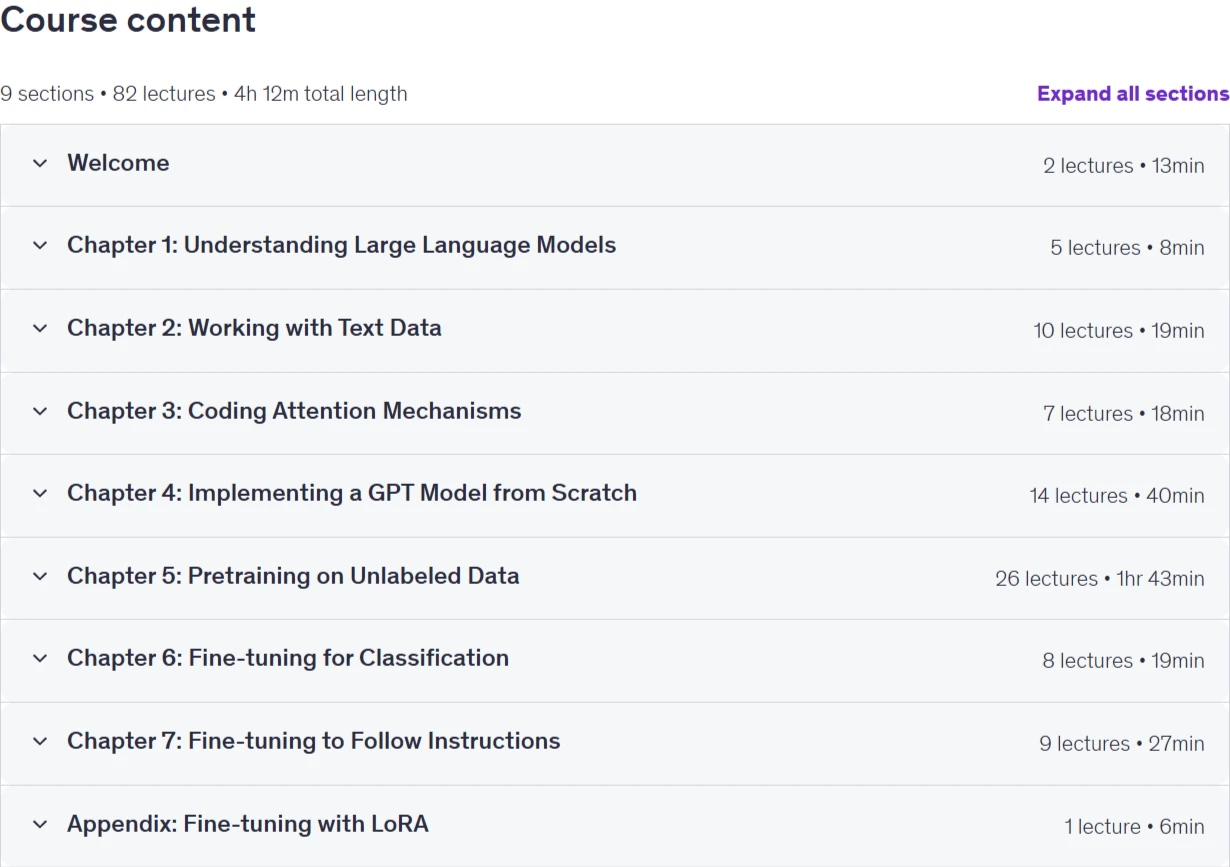
Task: Click the '8 lectures • 19min' text
Action: (x=1124, y=661)
